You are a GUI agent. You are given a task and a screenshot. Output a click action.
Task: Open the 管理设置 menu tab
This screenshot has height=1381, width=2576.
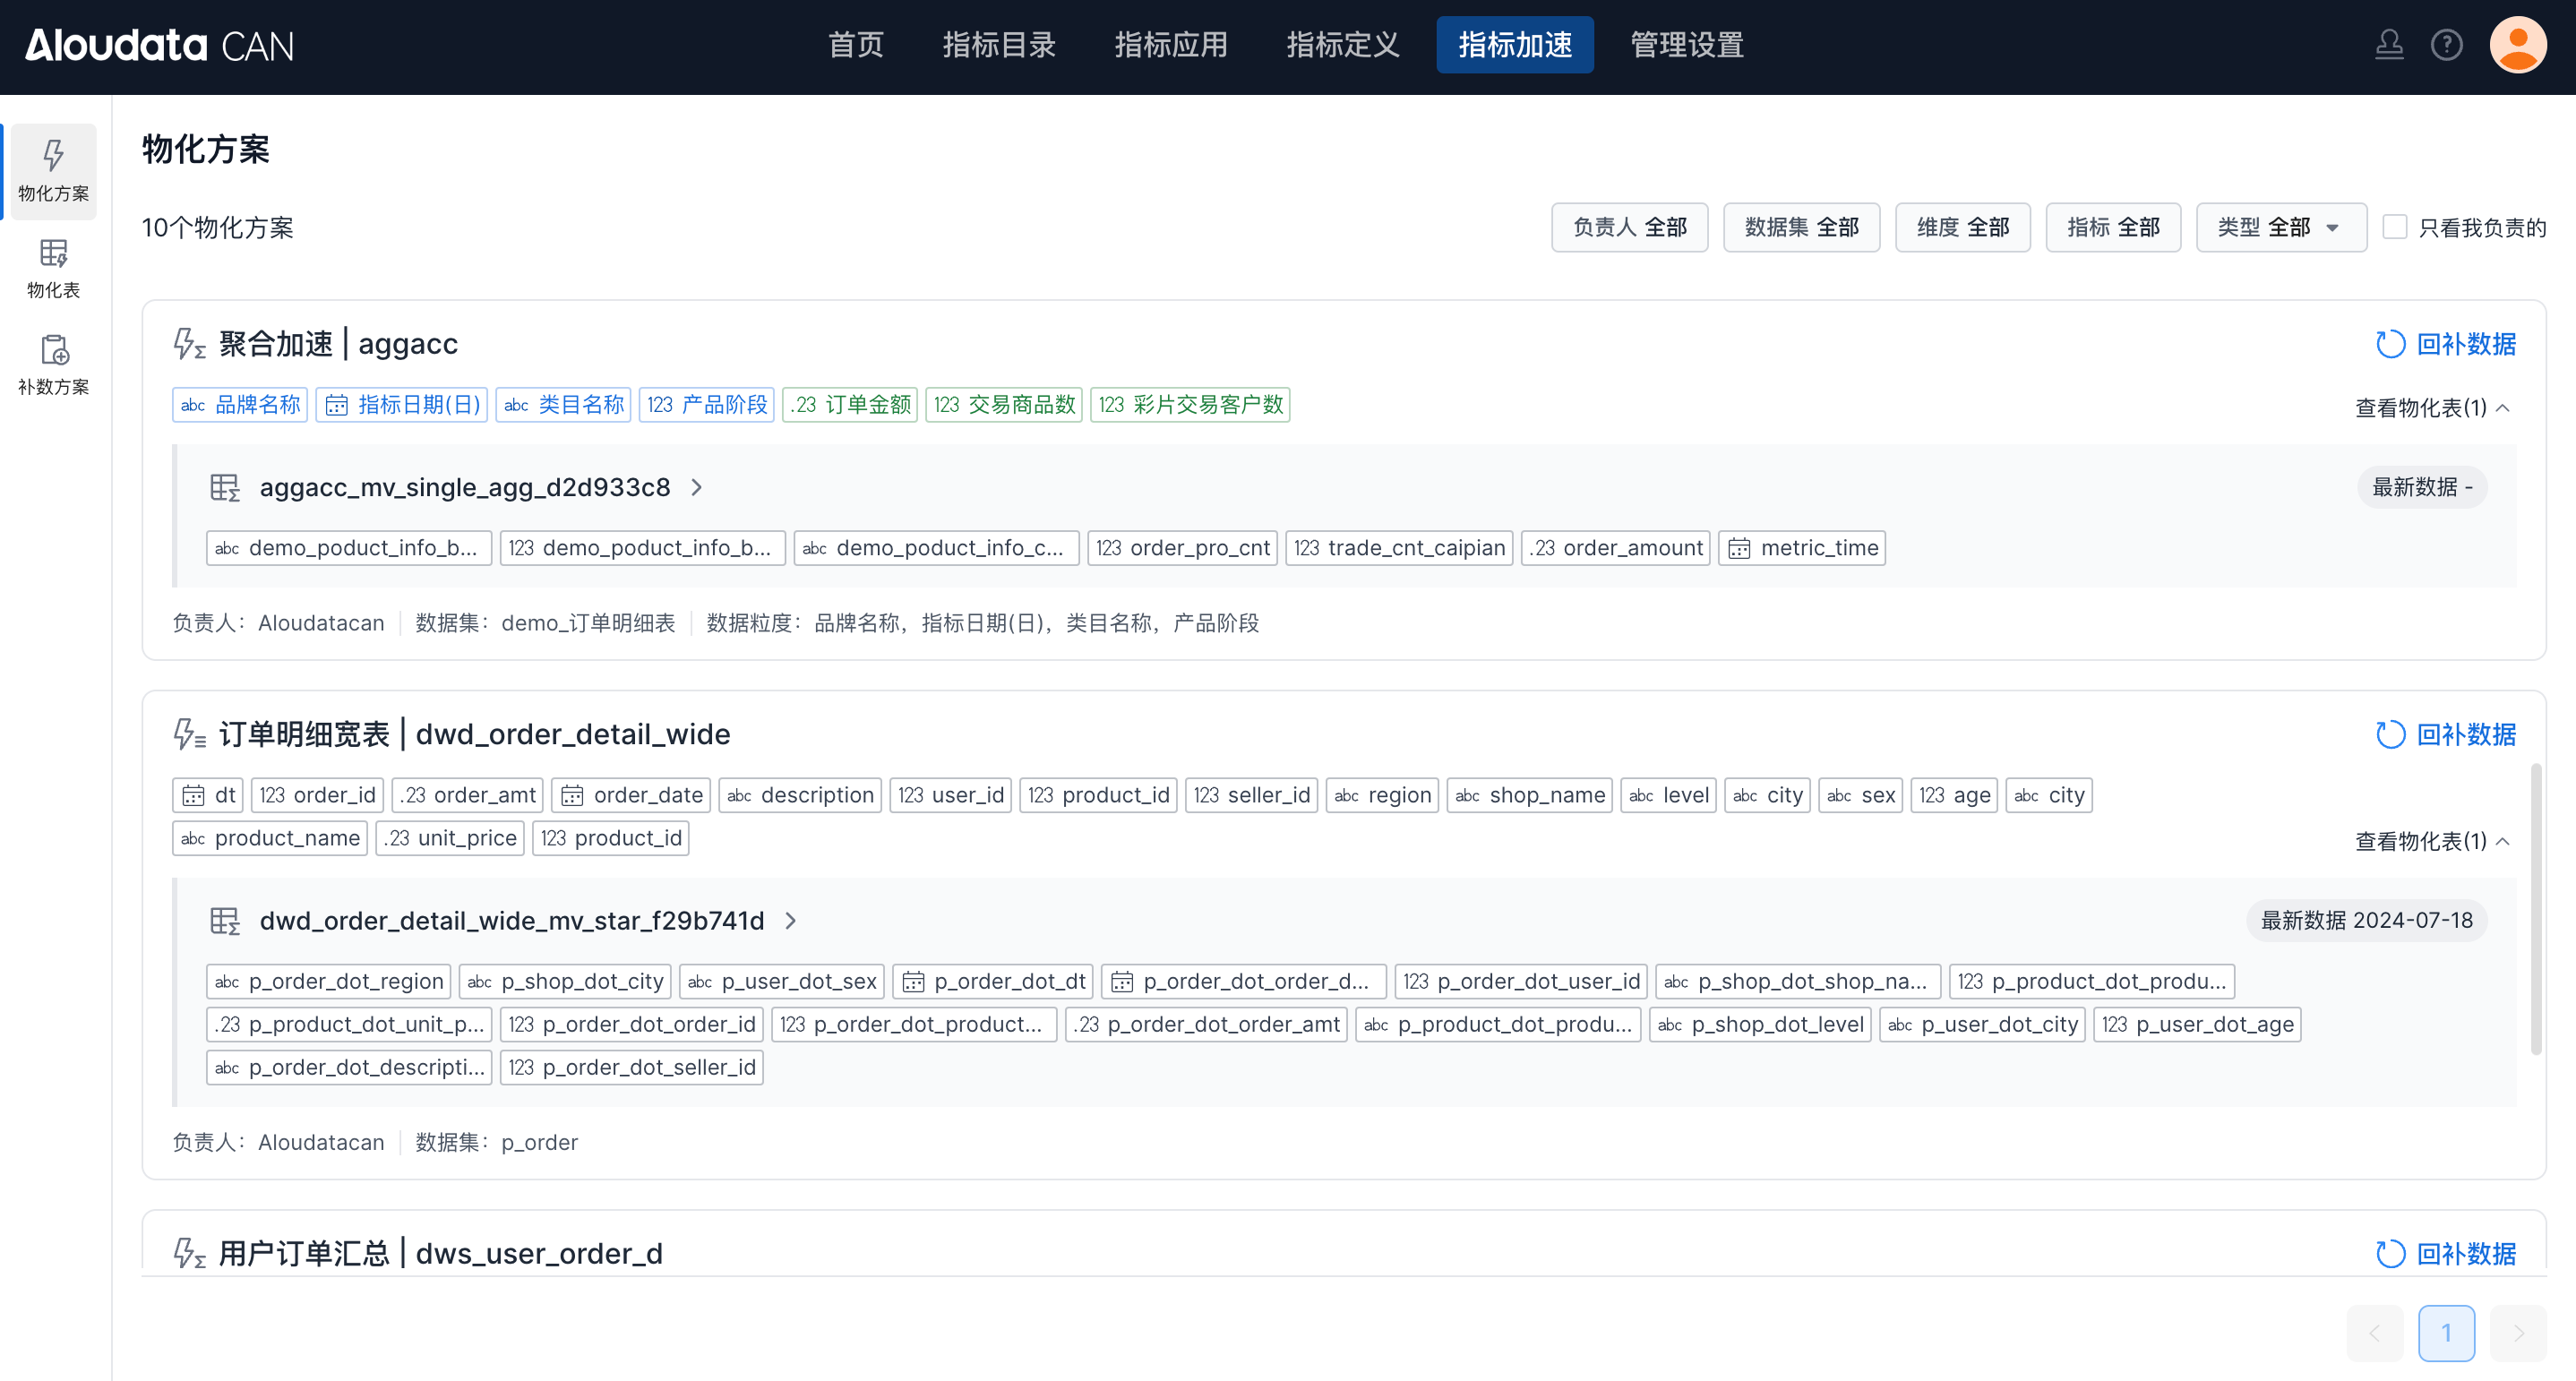(1686, 45)
